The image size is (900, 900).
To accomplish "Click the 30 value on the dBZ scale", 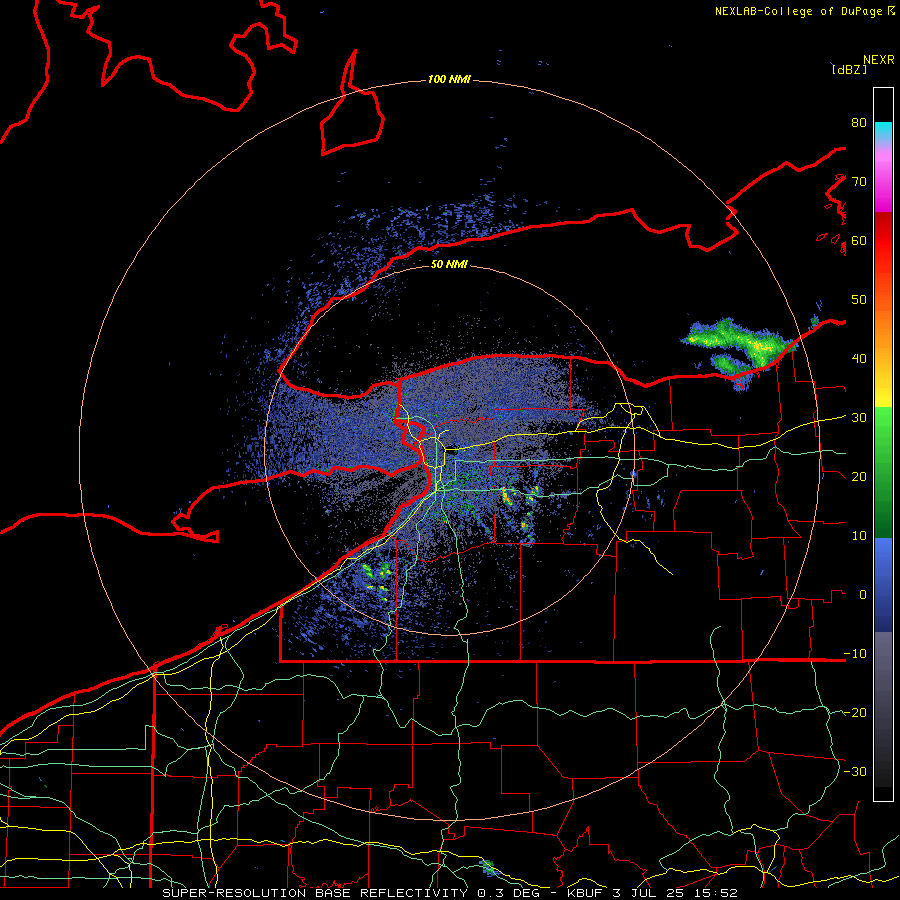I will (859, 417).
